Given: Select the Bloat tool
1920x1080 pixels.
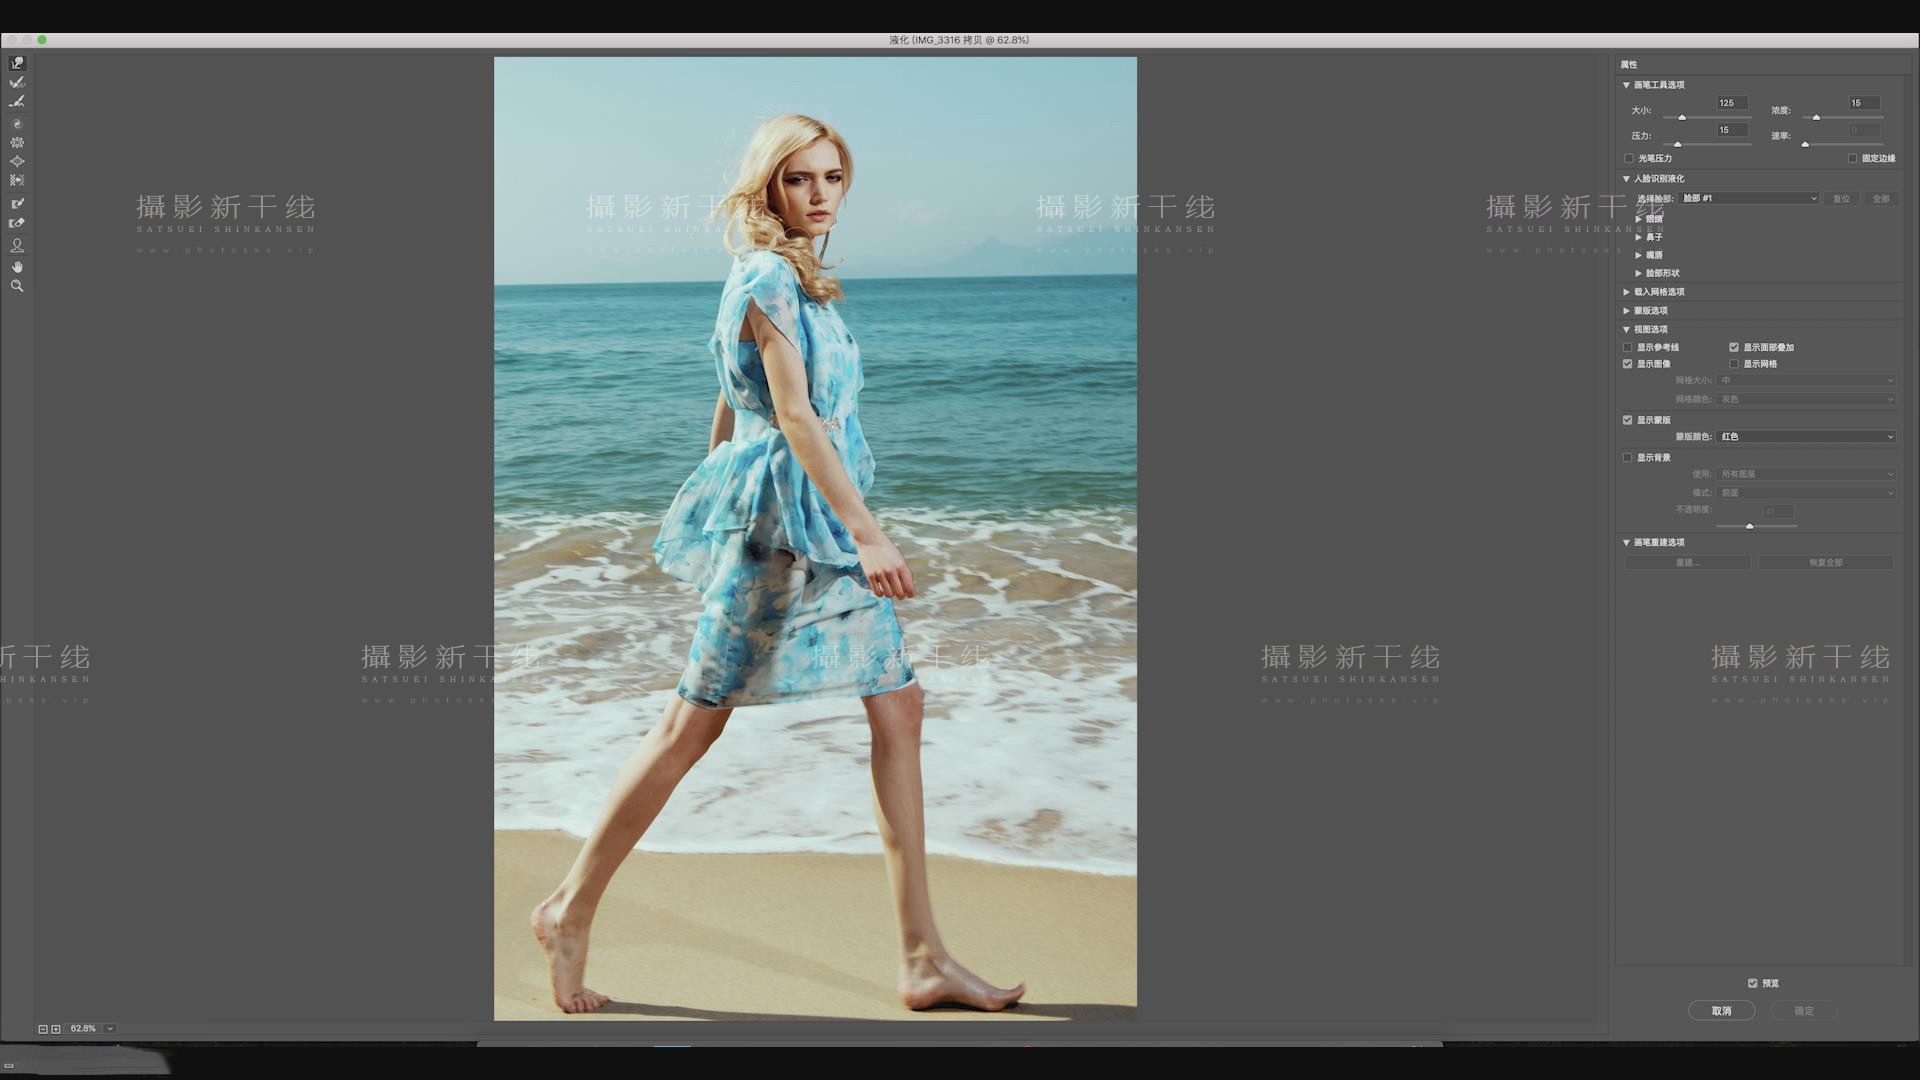Looking at the screenshot, I should point(17,161).
